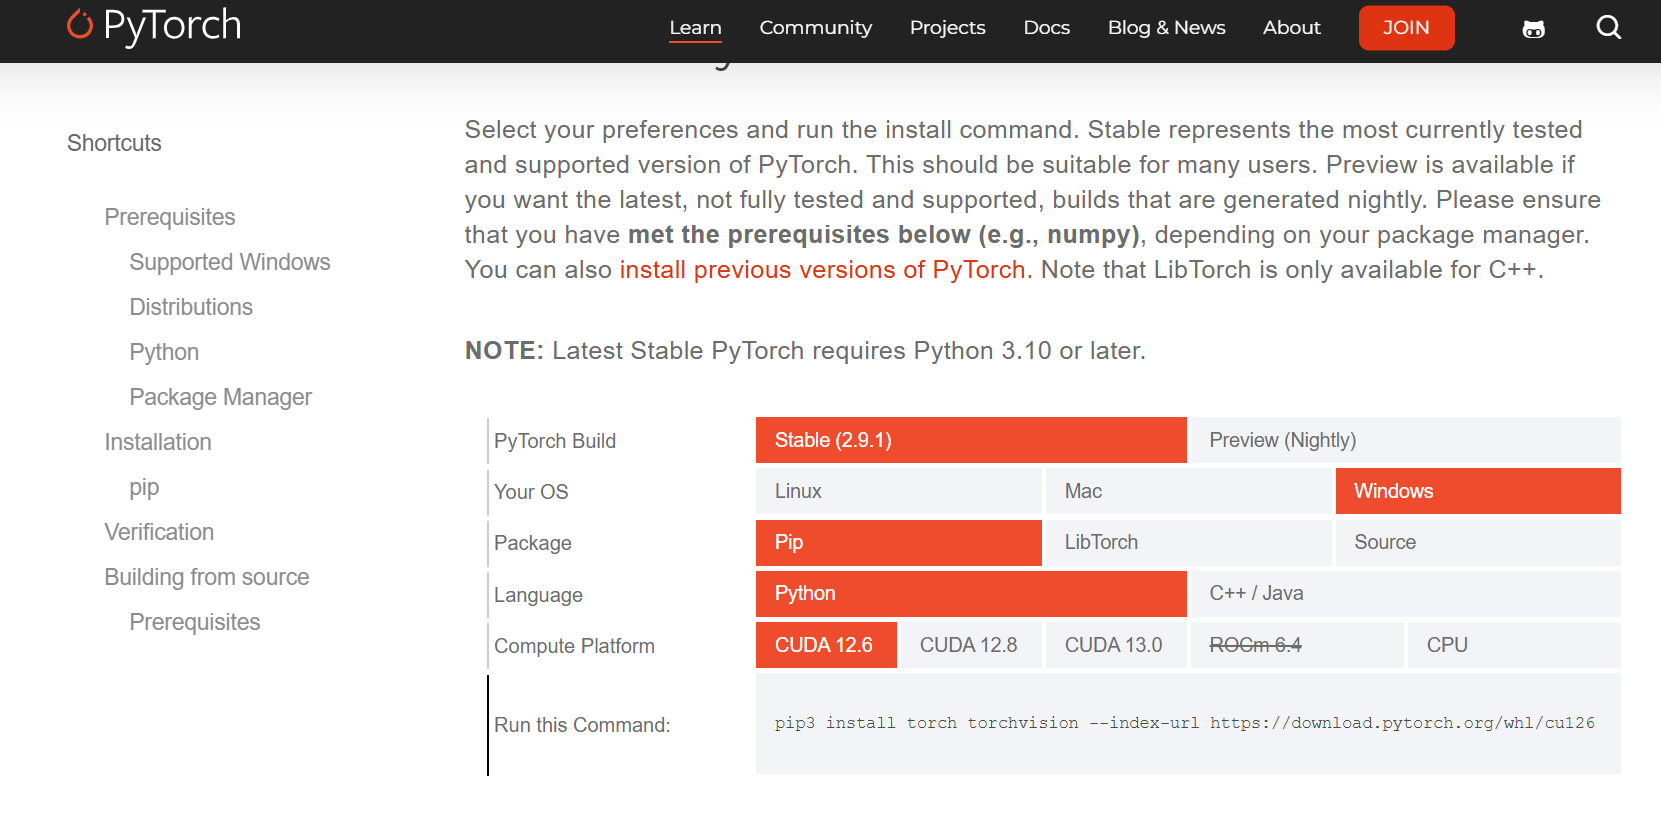
Task: Open the search magnifier icon
Action: click(x=1608, y=27)
